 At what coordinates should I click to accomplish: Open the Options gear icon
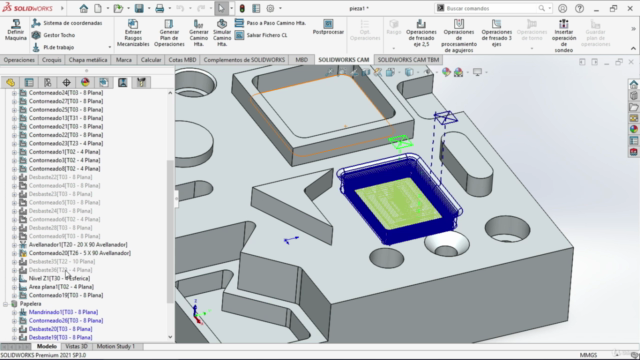click(270, 8)
